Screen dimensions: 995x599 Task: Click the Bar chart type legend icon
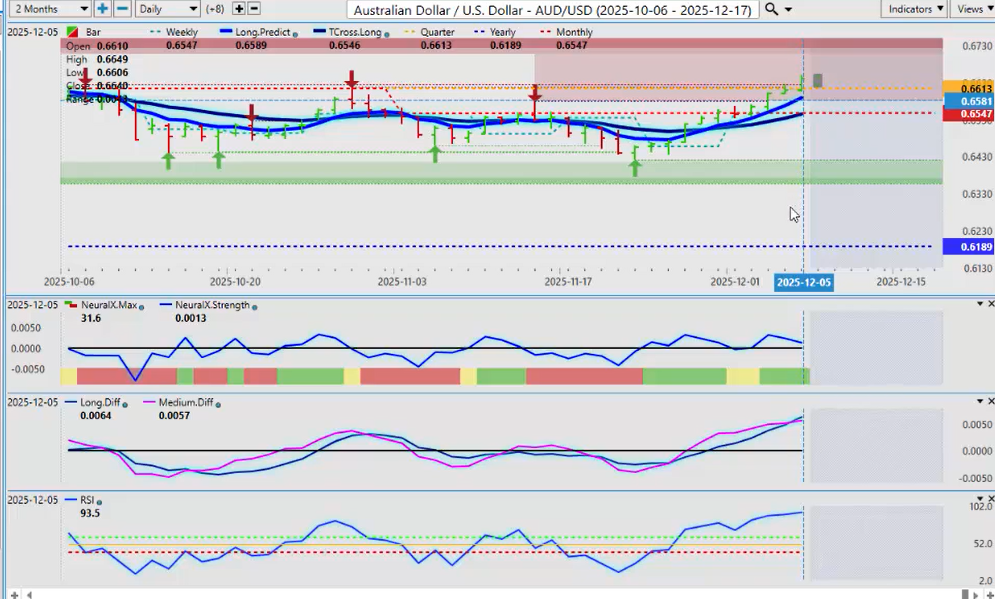(71, 33)
